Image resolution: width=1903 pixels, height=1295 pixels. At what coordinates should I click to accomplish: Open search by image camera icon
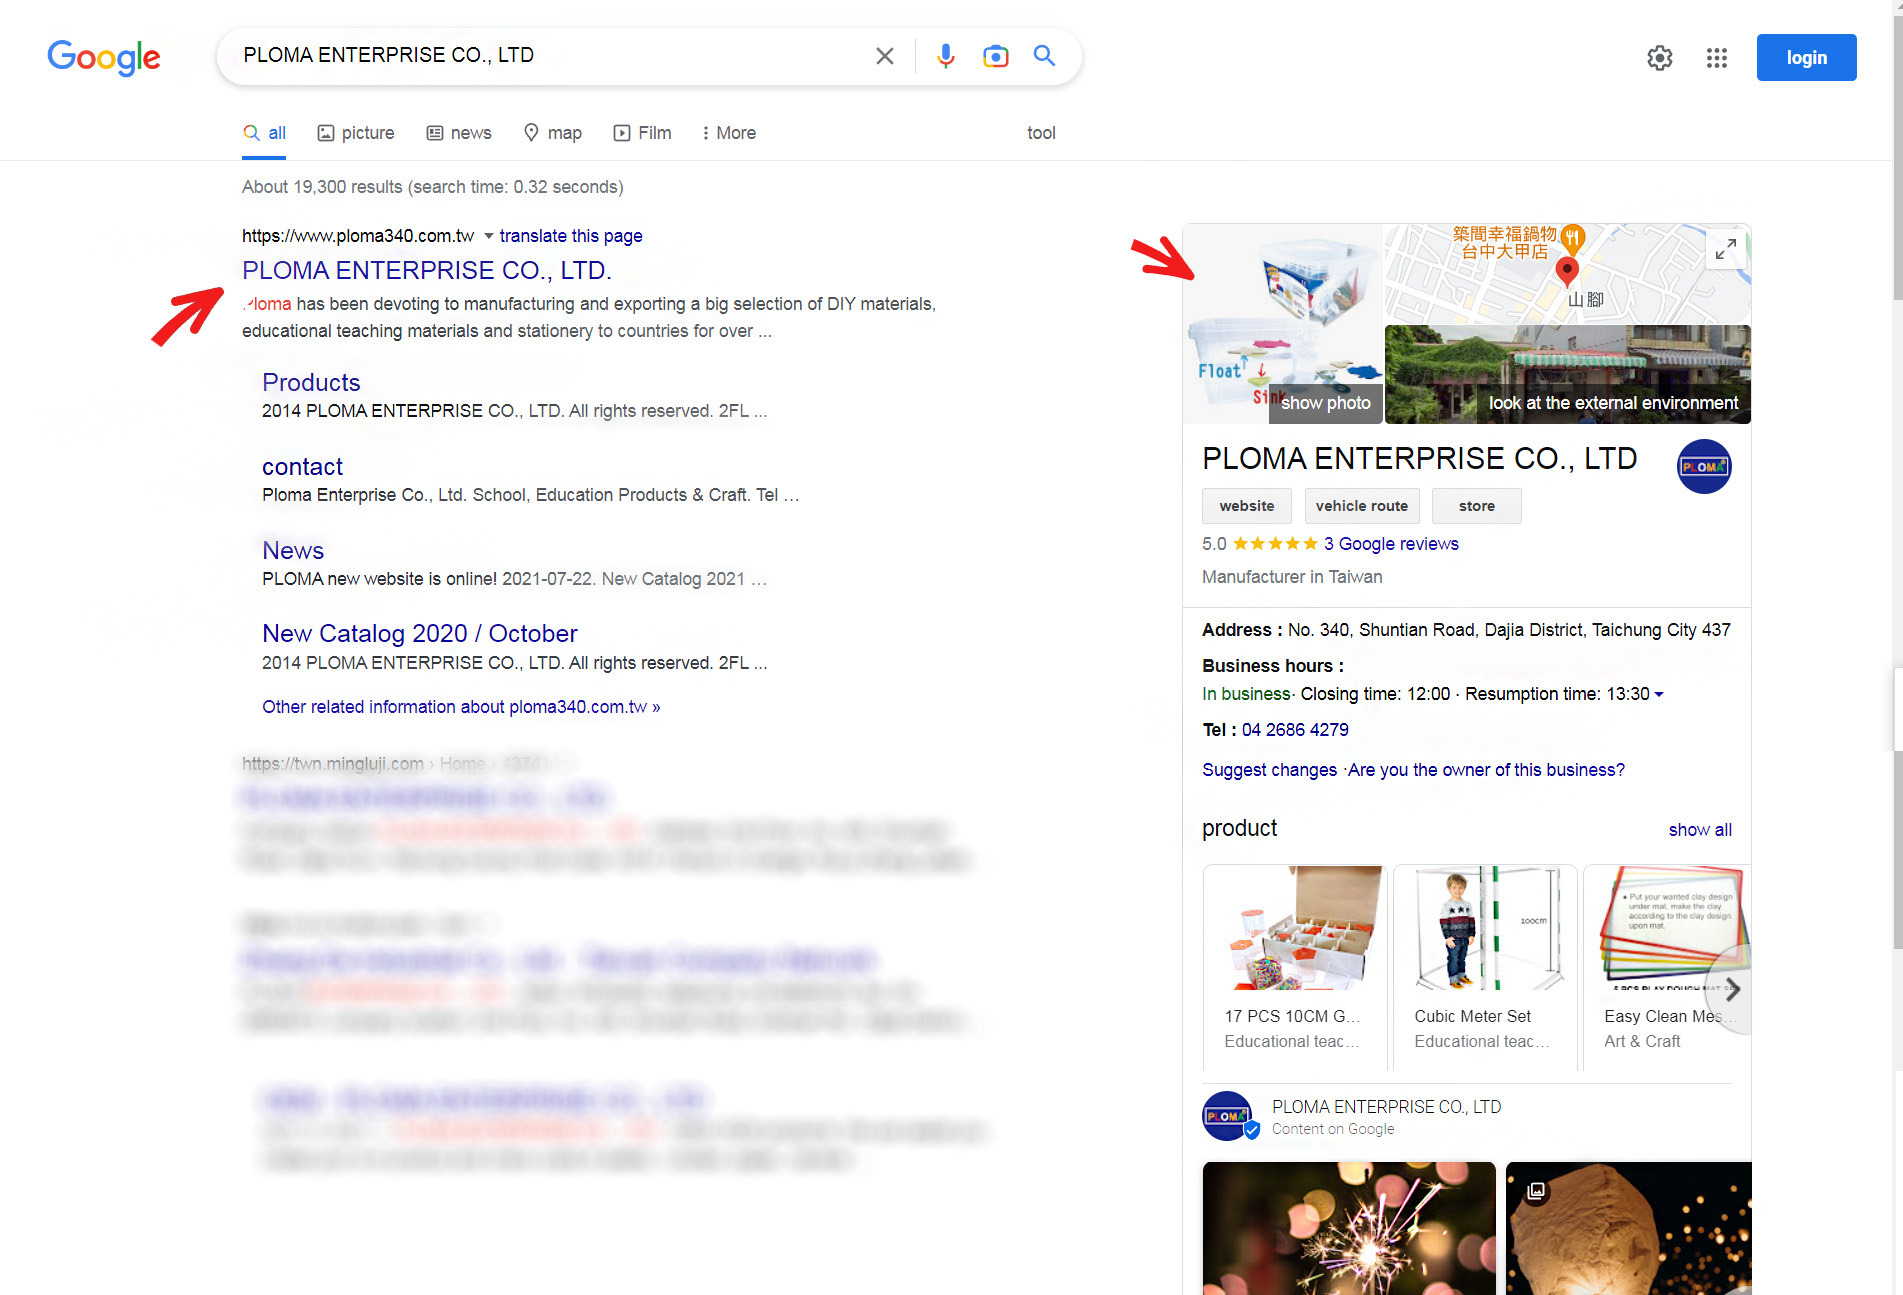[x=995, y=56]
